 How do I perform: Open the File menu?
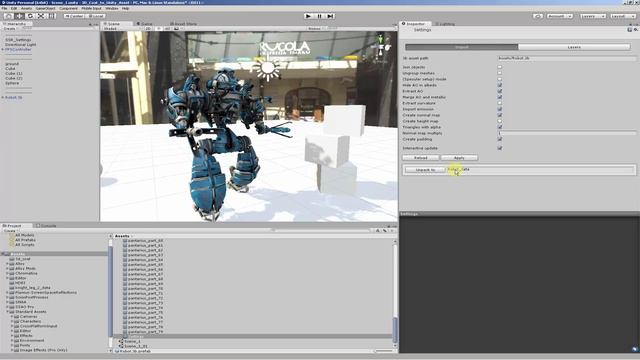click(x=4, y=8)
